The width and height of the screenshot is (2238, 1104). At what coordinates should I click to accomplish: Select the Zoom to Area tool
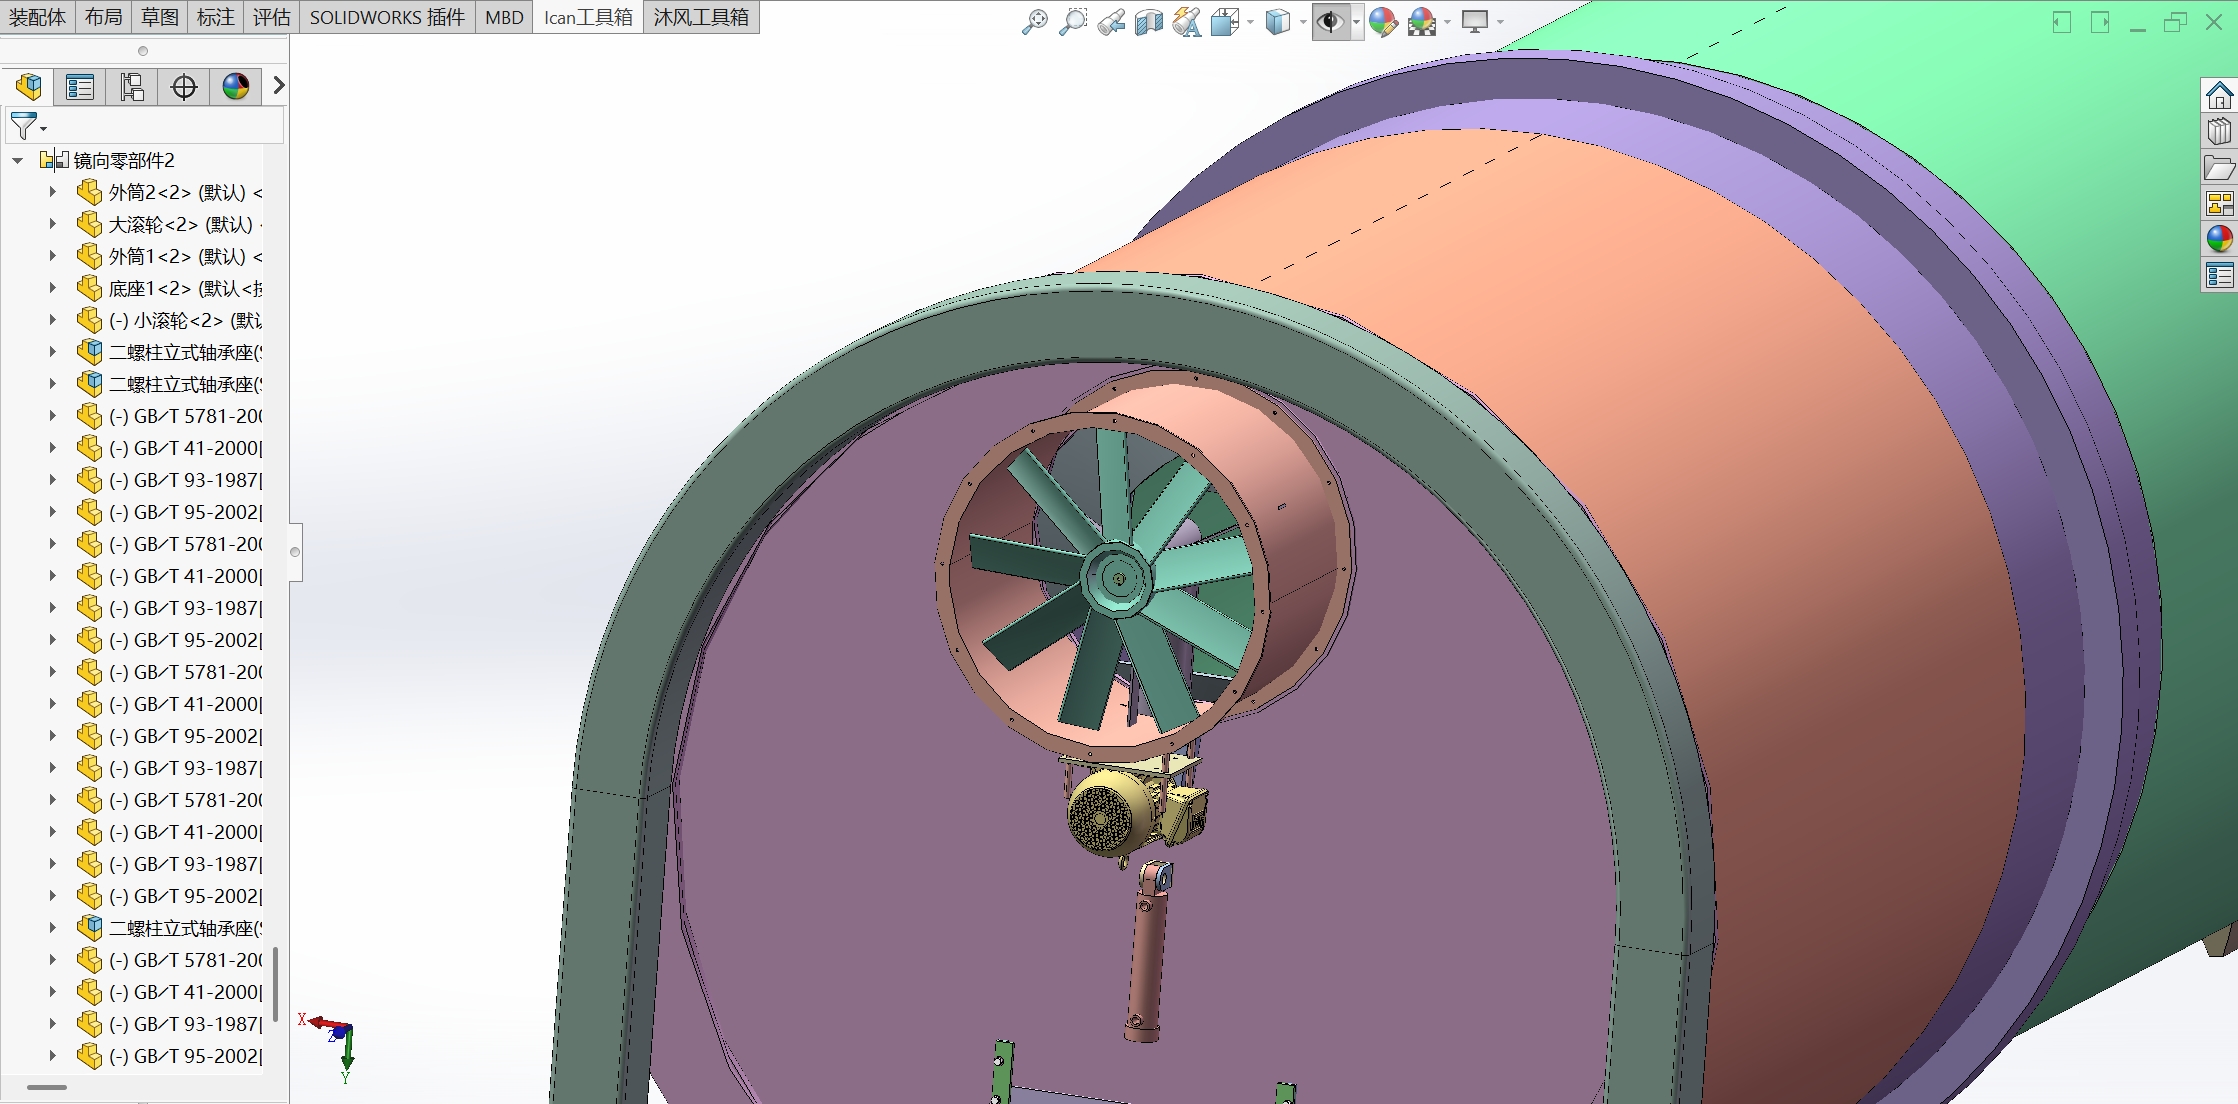click(1072, 21)
